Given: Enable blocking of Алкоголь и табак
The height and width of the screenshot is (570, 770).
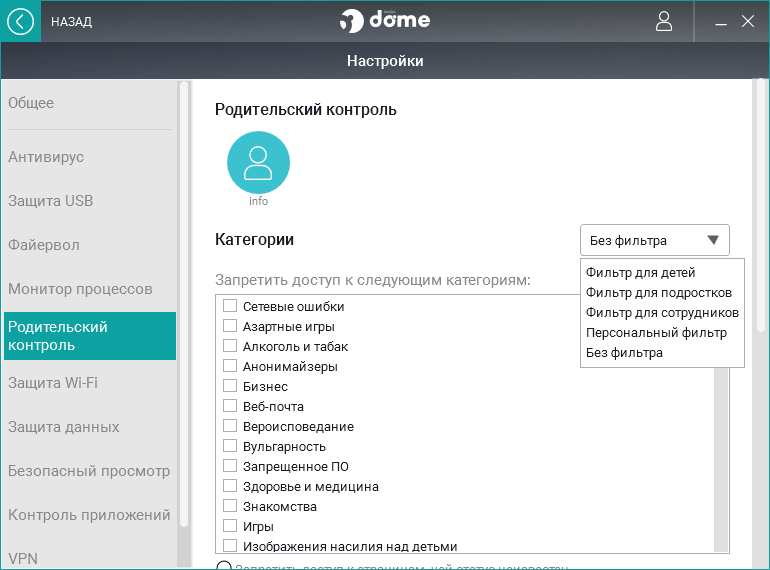Looking at the screenshot, I should [x=230, y=347].
